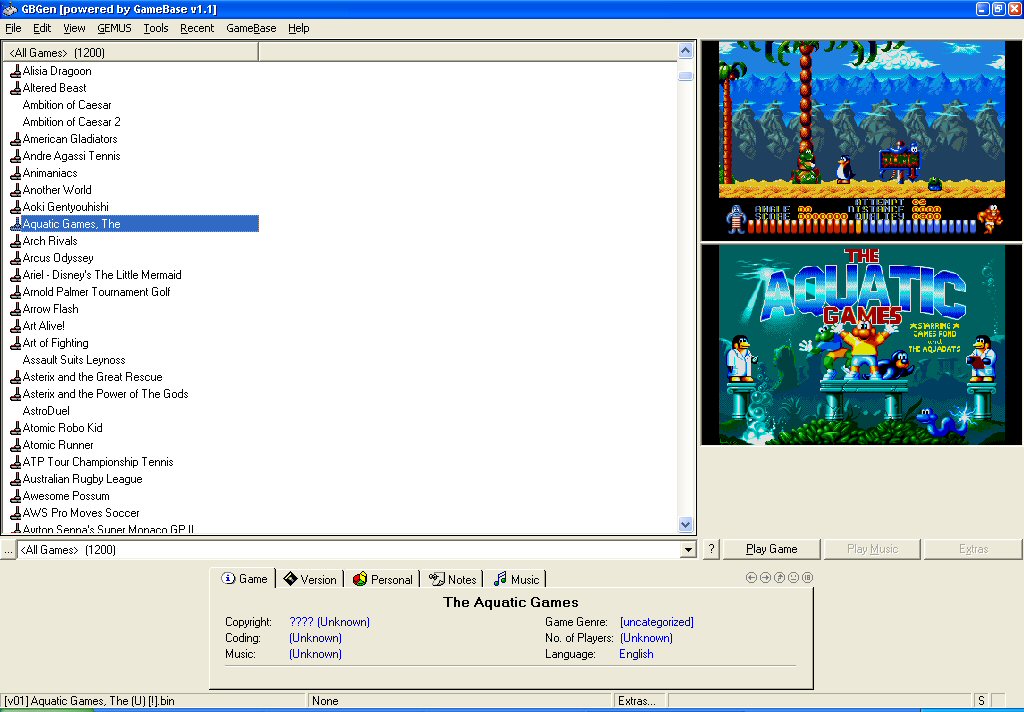
Task: Click the question mark button
Action: pyautogui.click(x=711, y=549)
